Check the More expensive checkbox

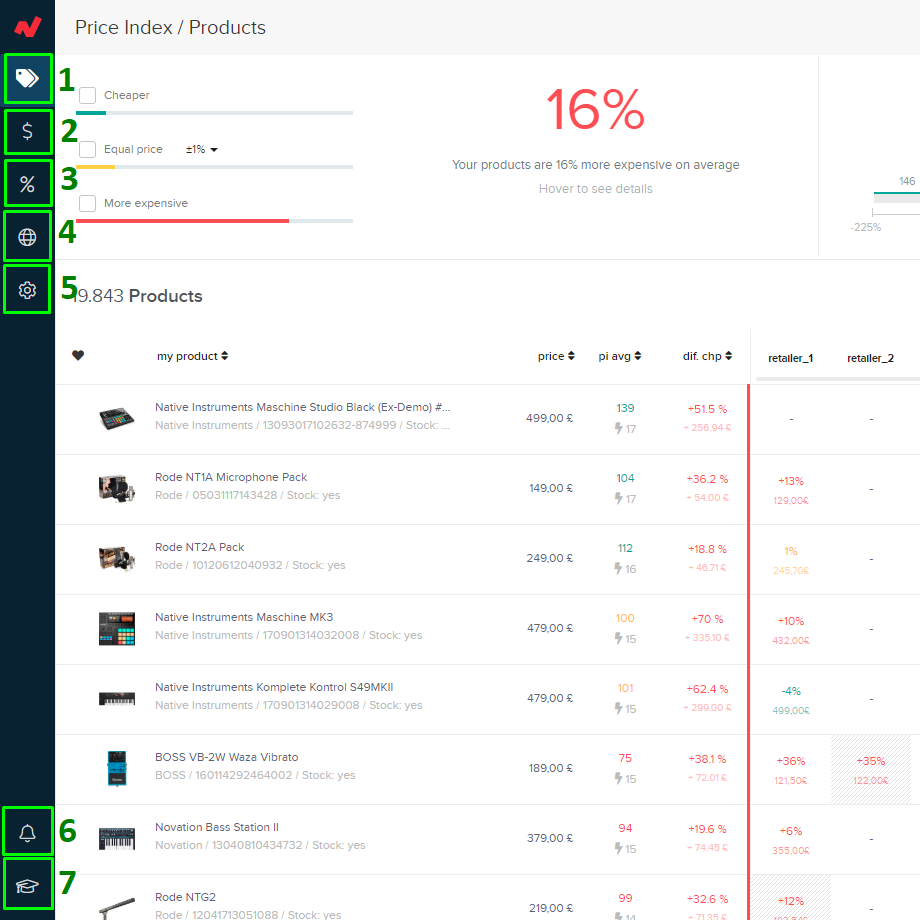click(87, 203)
